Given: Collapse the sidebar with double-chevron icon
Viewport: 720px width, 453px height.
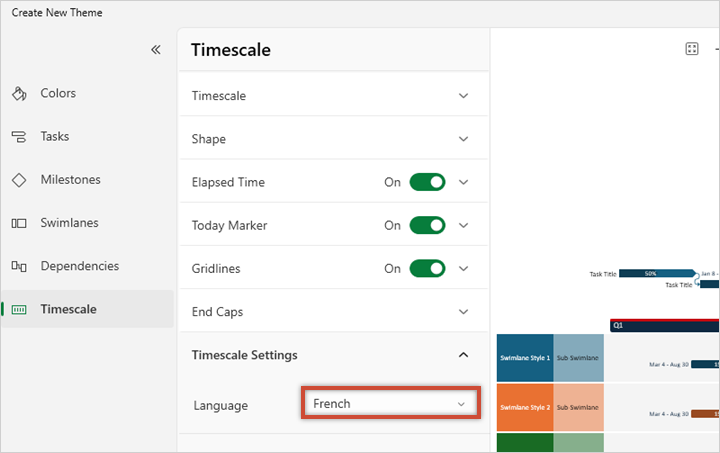Looking at the screenshot, I should (155, 49).
